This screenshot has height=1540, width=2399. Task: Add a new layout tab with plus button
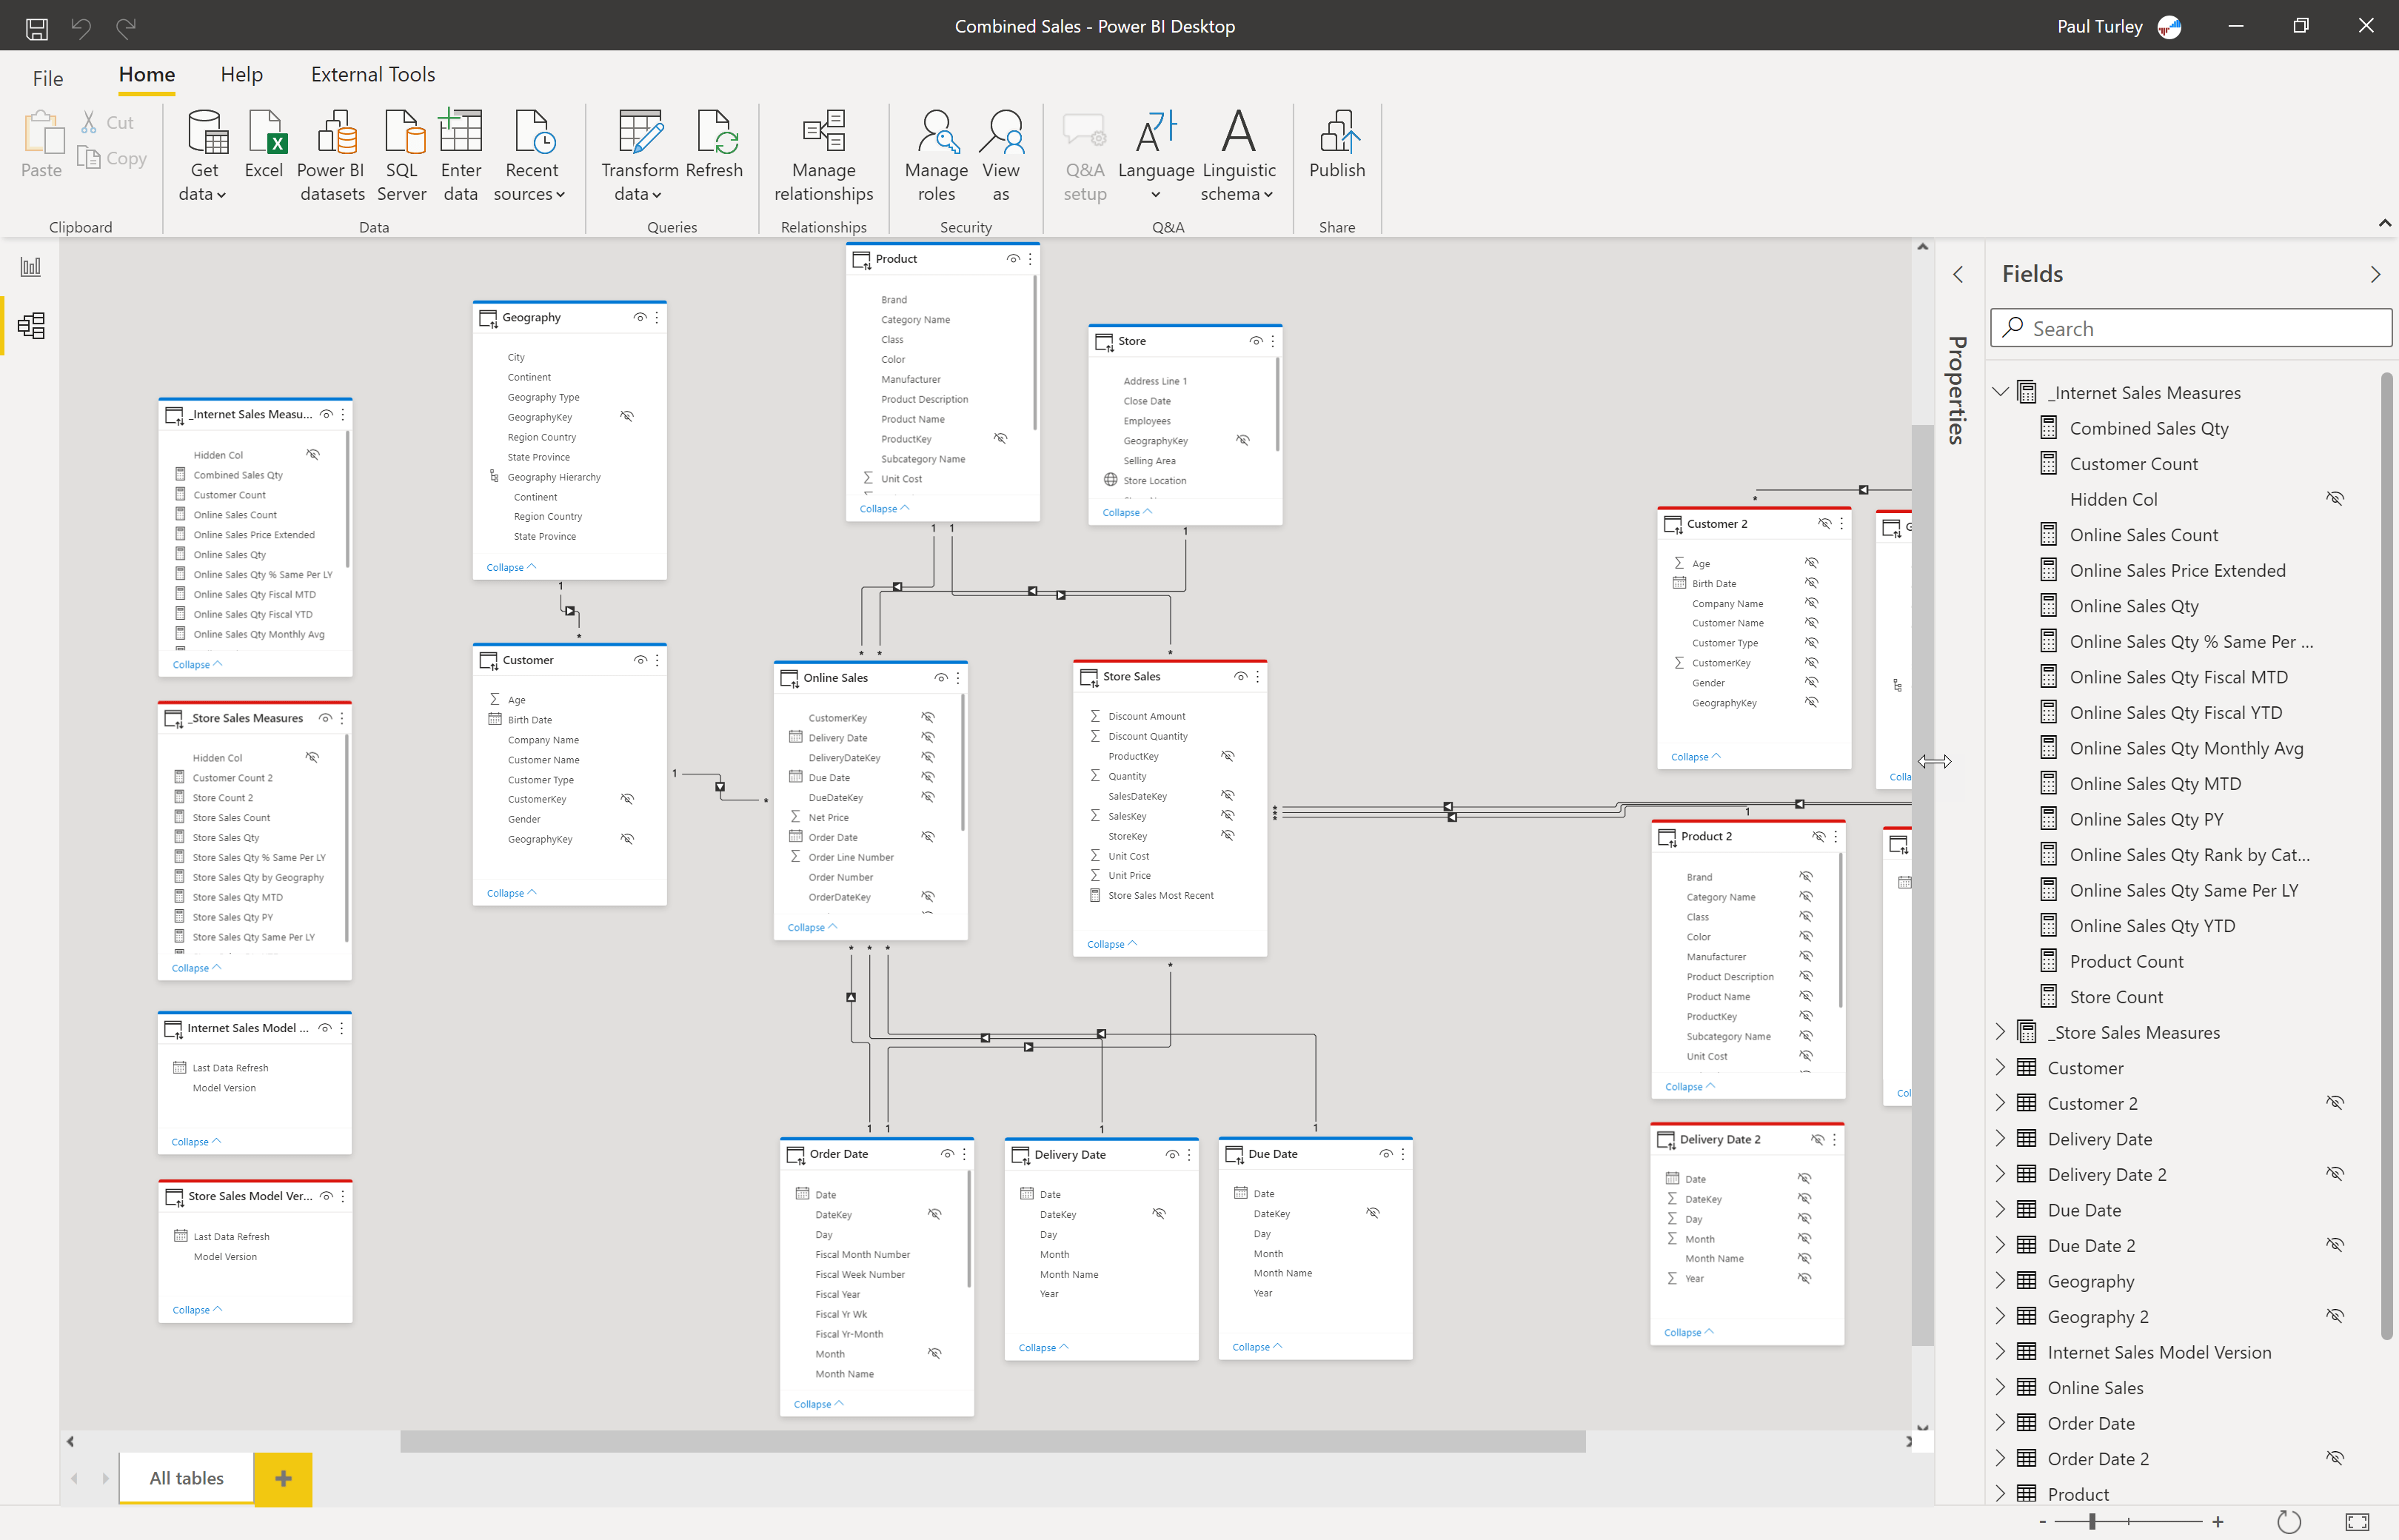coord(283,1478)
